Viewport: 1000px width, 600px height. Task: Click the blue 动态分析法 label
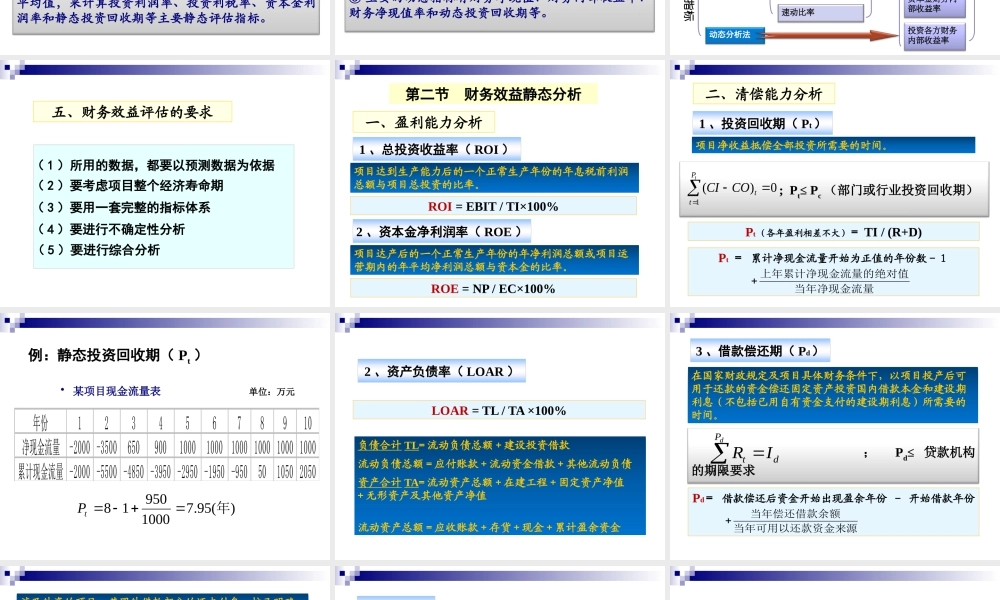735,34
